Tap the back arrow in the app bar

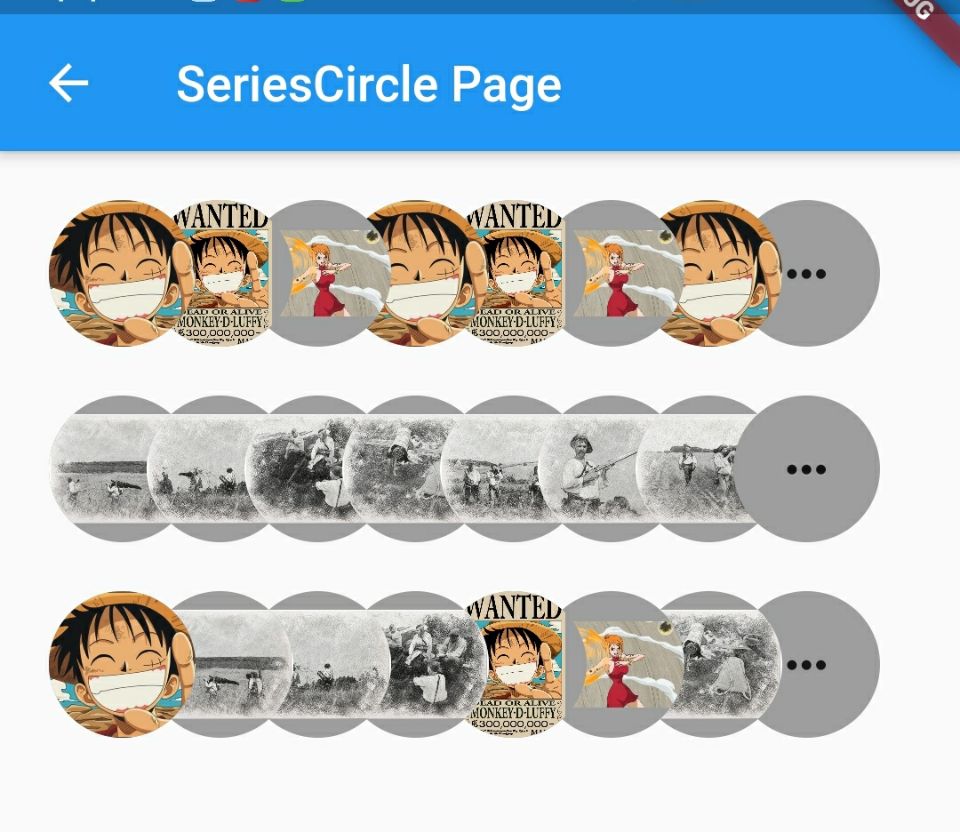coord(69,83)
